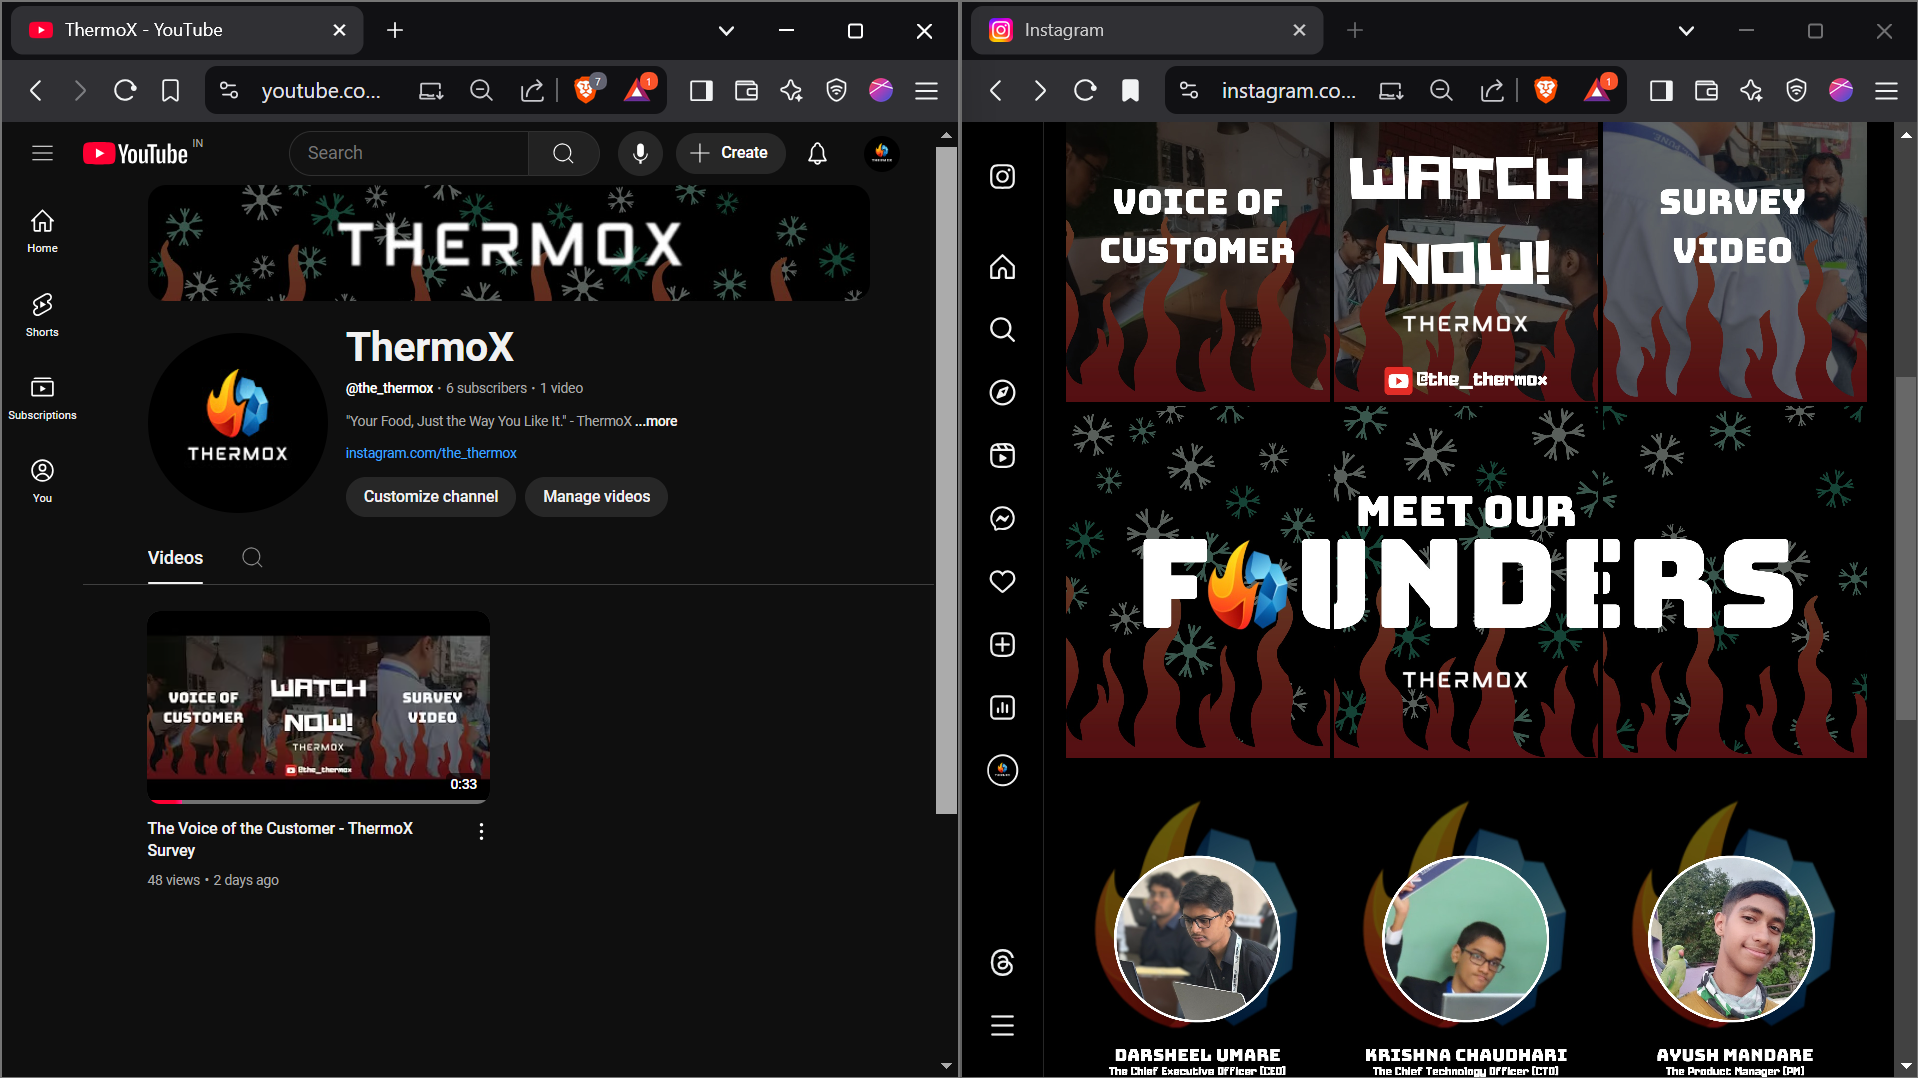This screenshot has height=1078, width=1918.
Task: Click the YouTube page vertical scrollbar
Action: 945,480
